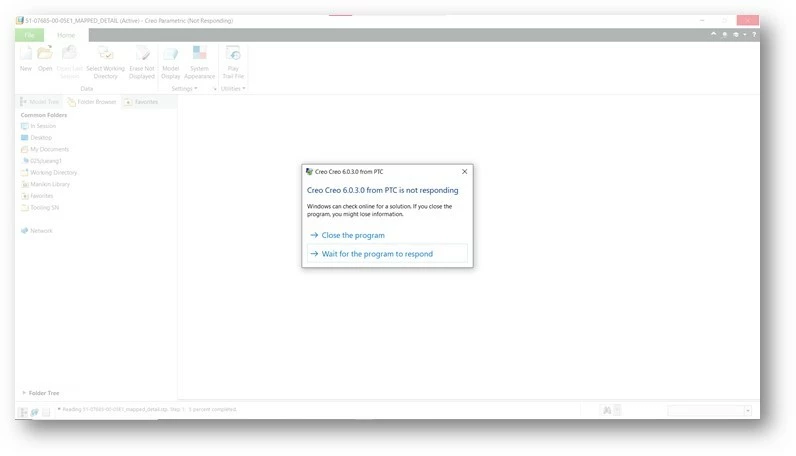Click the Creo Parametric title bar icon
This screenshot has height=456, width=796.
20,20
